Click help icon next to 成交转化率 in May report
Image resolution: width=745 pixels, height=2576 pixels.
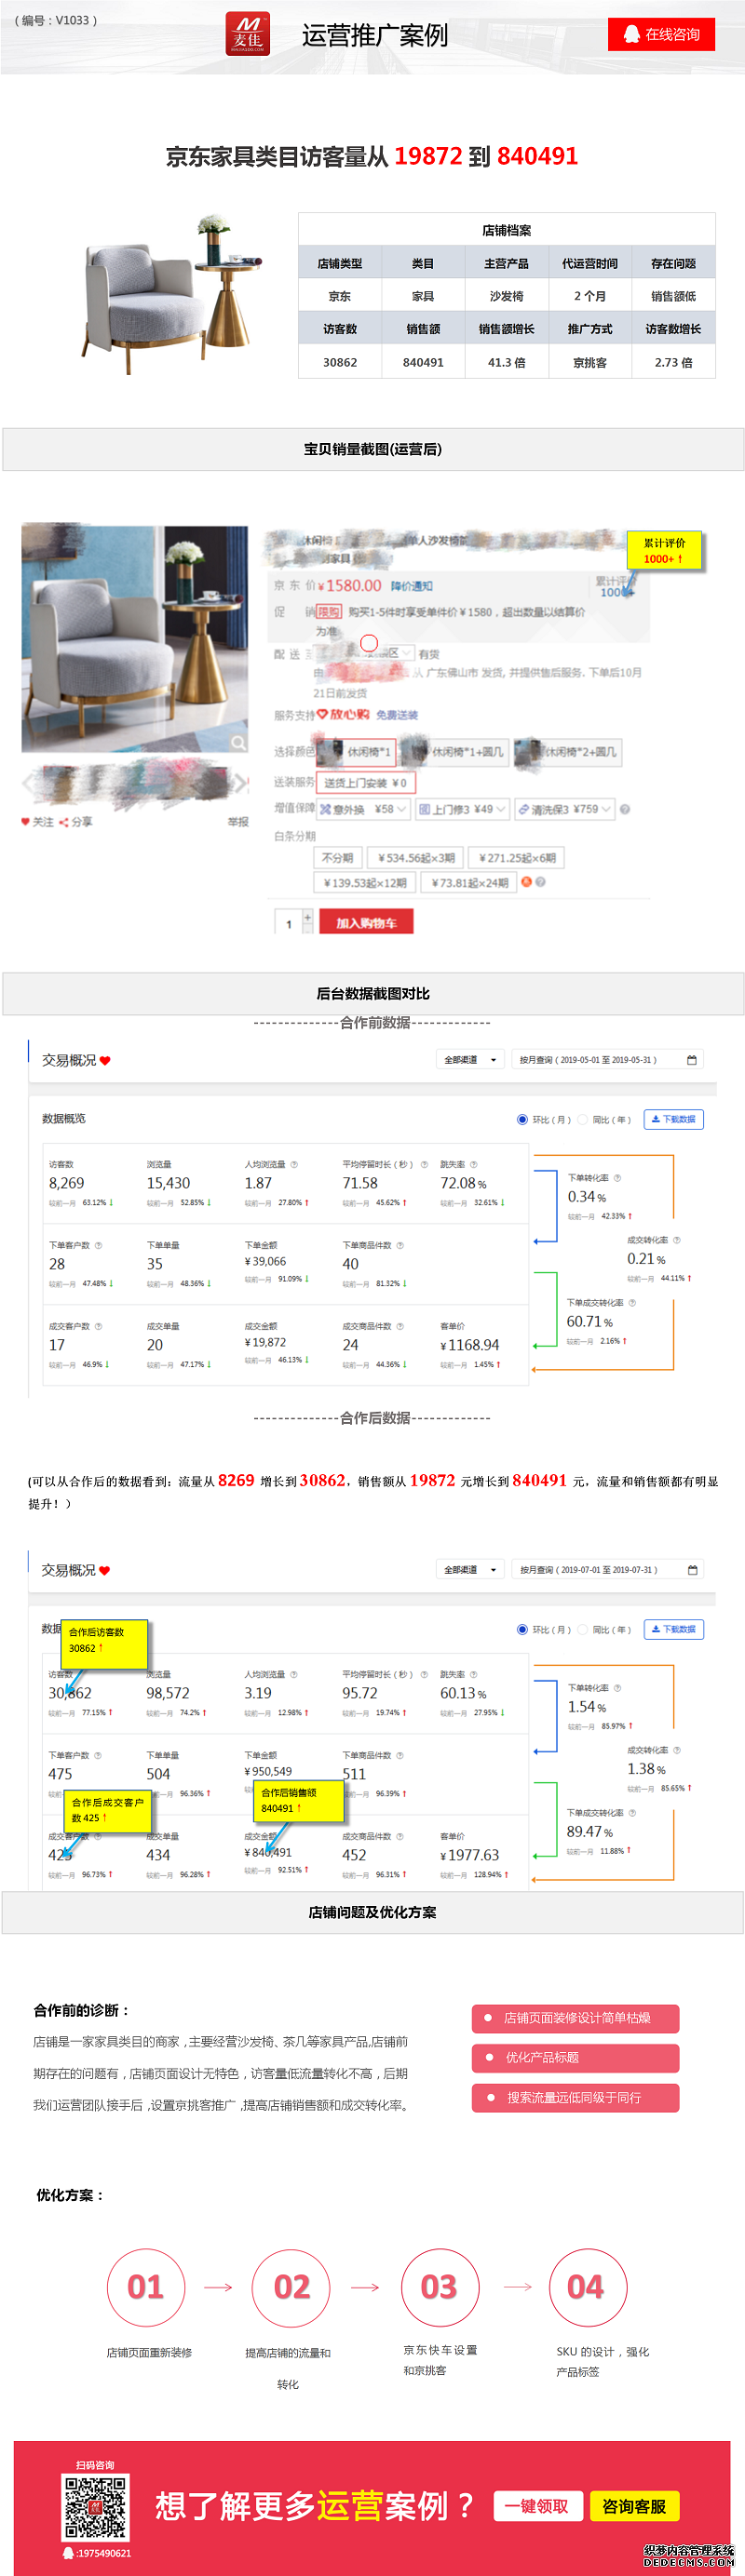[677, 1240]
